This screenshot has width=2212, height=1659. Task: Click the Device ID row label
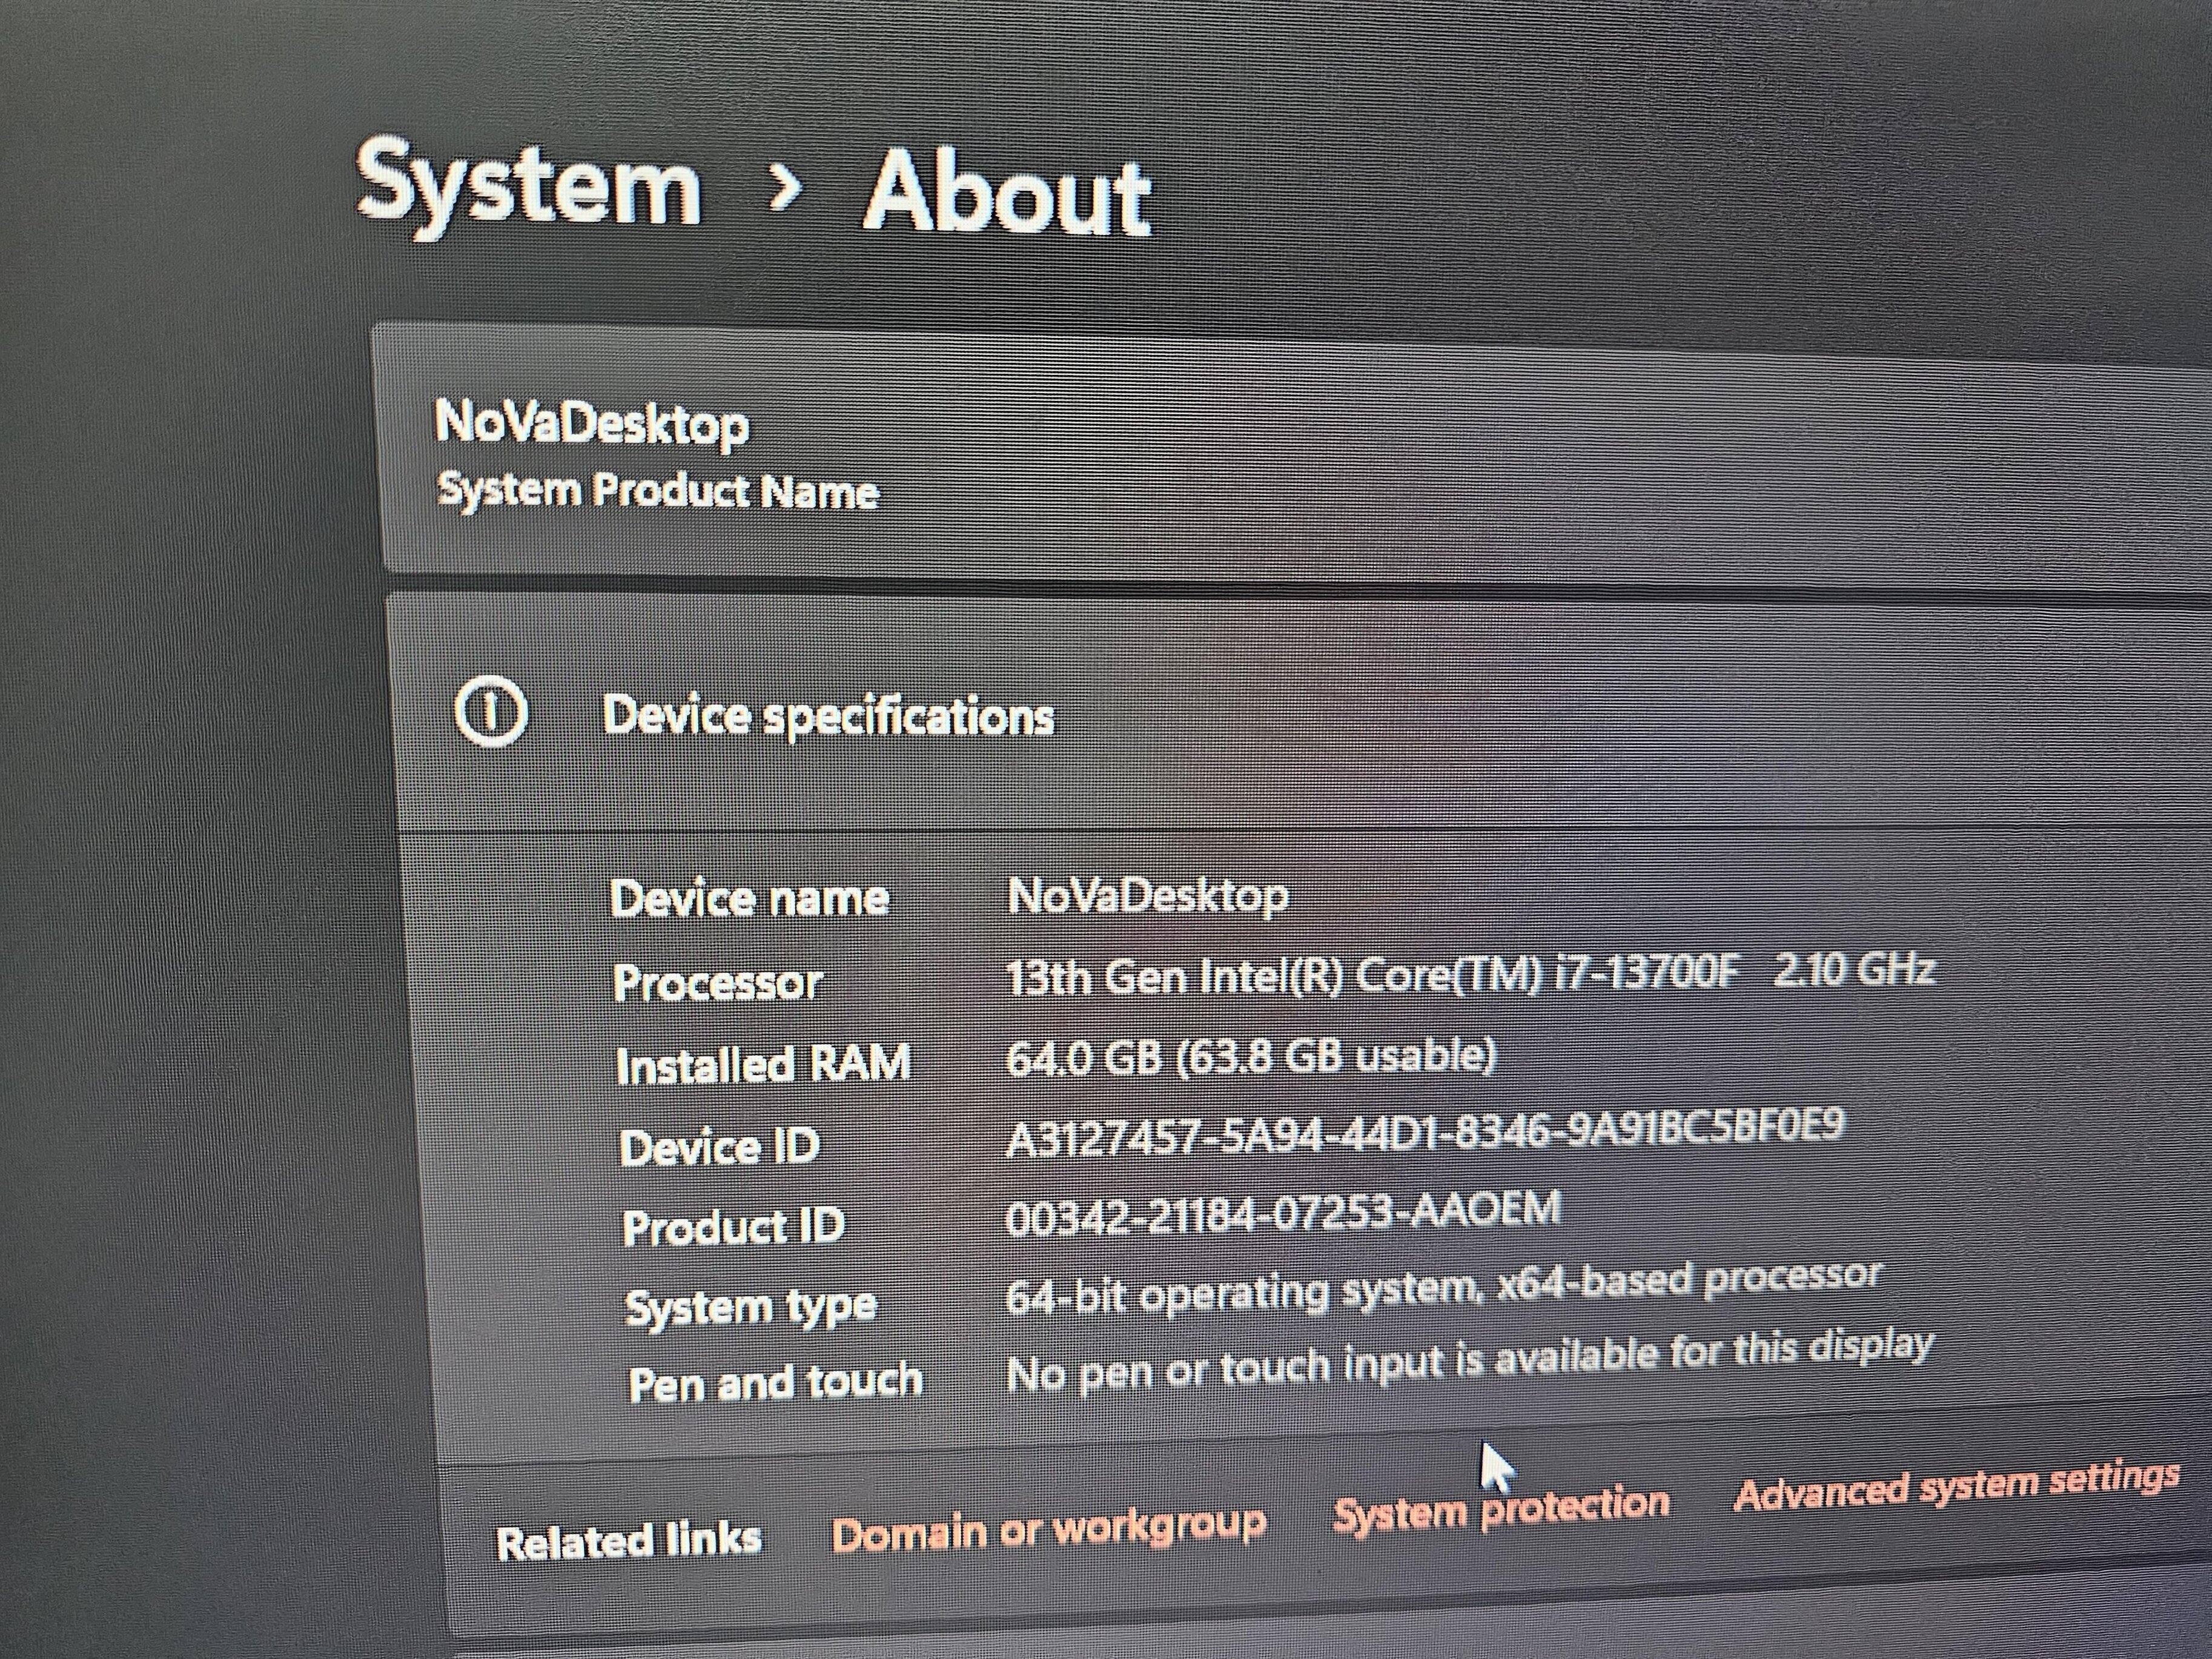pyautogui.click(x=720, y=1146)
